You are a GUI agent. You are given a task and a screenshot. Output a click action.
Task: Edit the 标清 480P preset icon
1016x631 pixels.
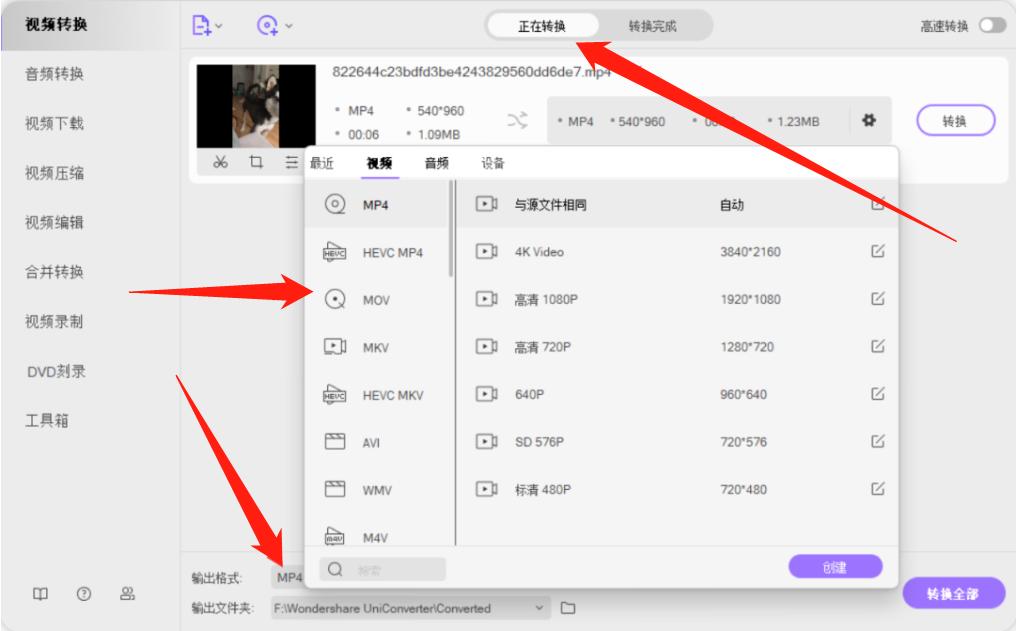(x=877, y=488)
